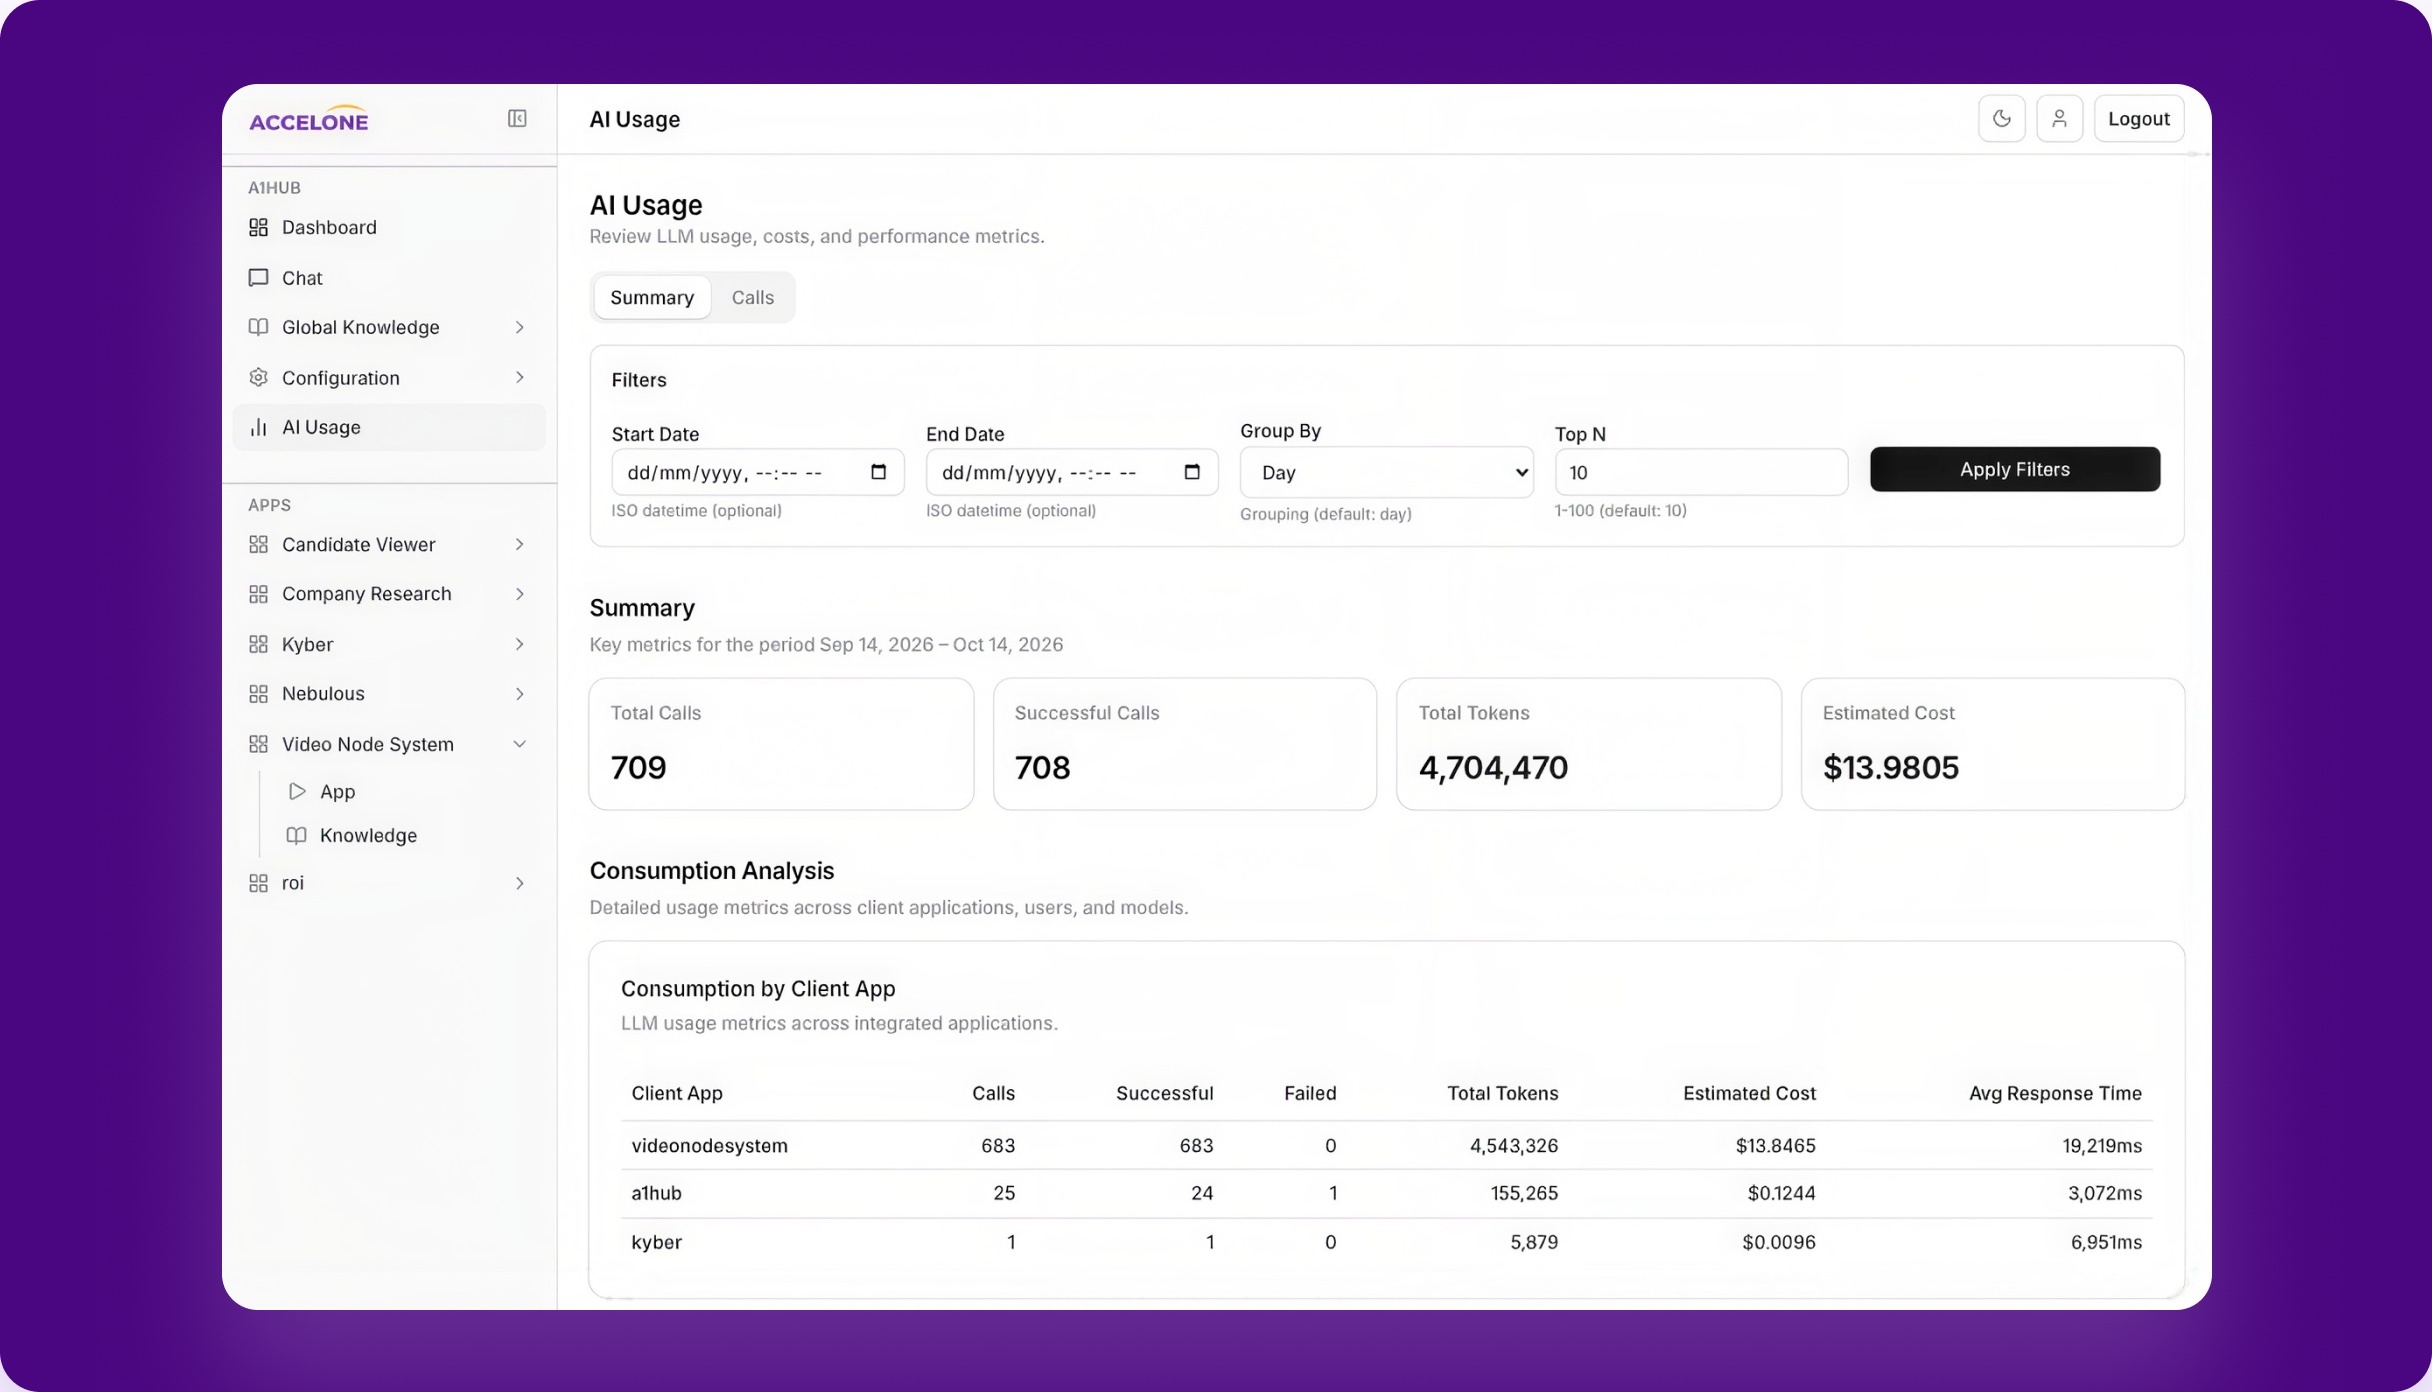Open End Date calendar picker icon
Image resolution: width=2432 pixels, height=1392 pixels.
point(1192,472)
